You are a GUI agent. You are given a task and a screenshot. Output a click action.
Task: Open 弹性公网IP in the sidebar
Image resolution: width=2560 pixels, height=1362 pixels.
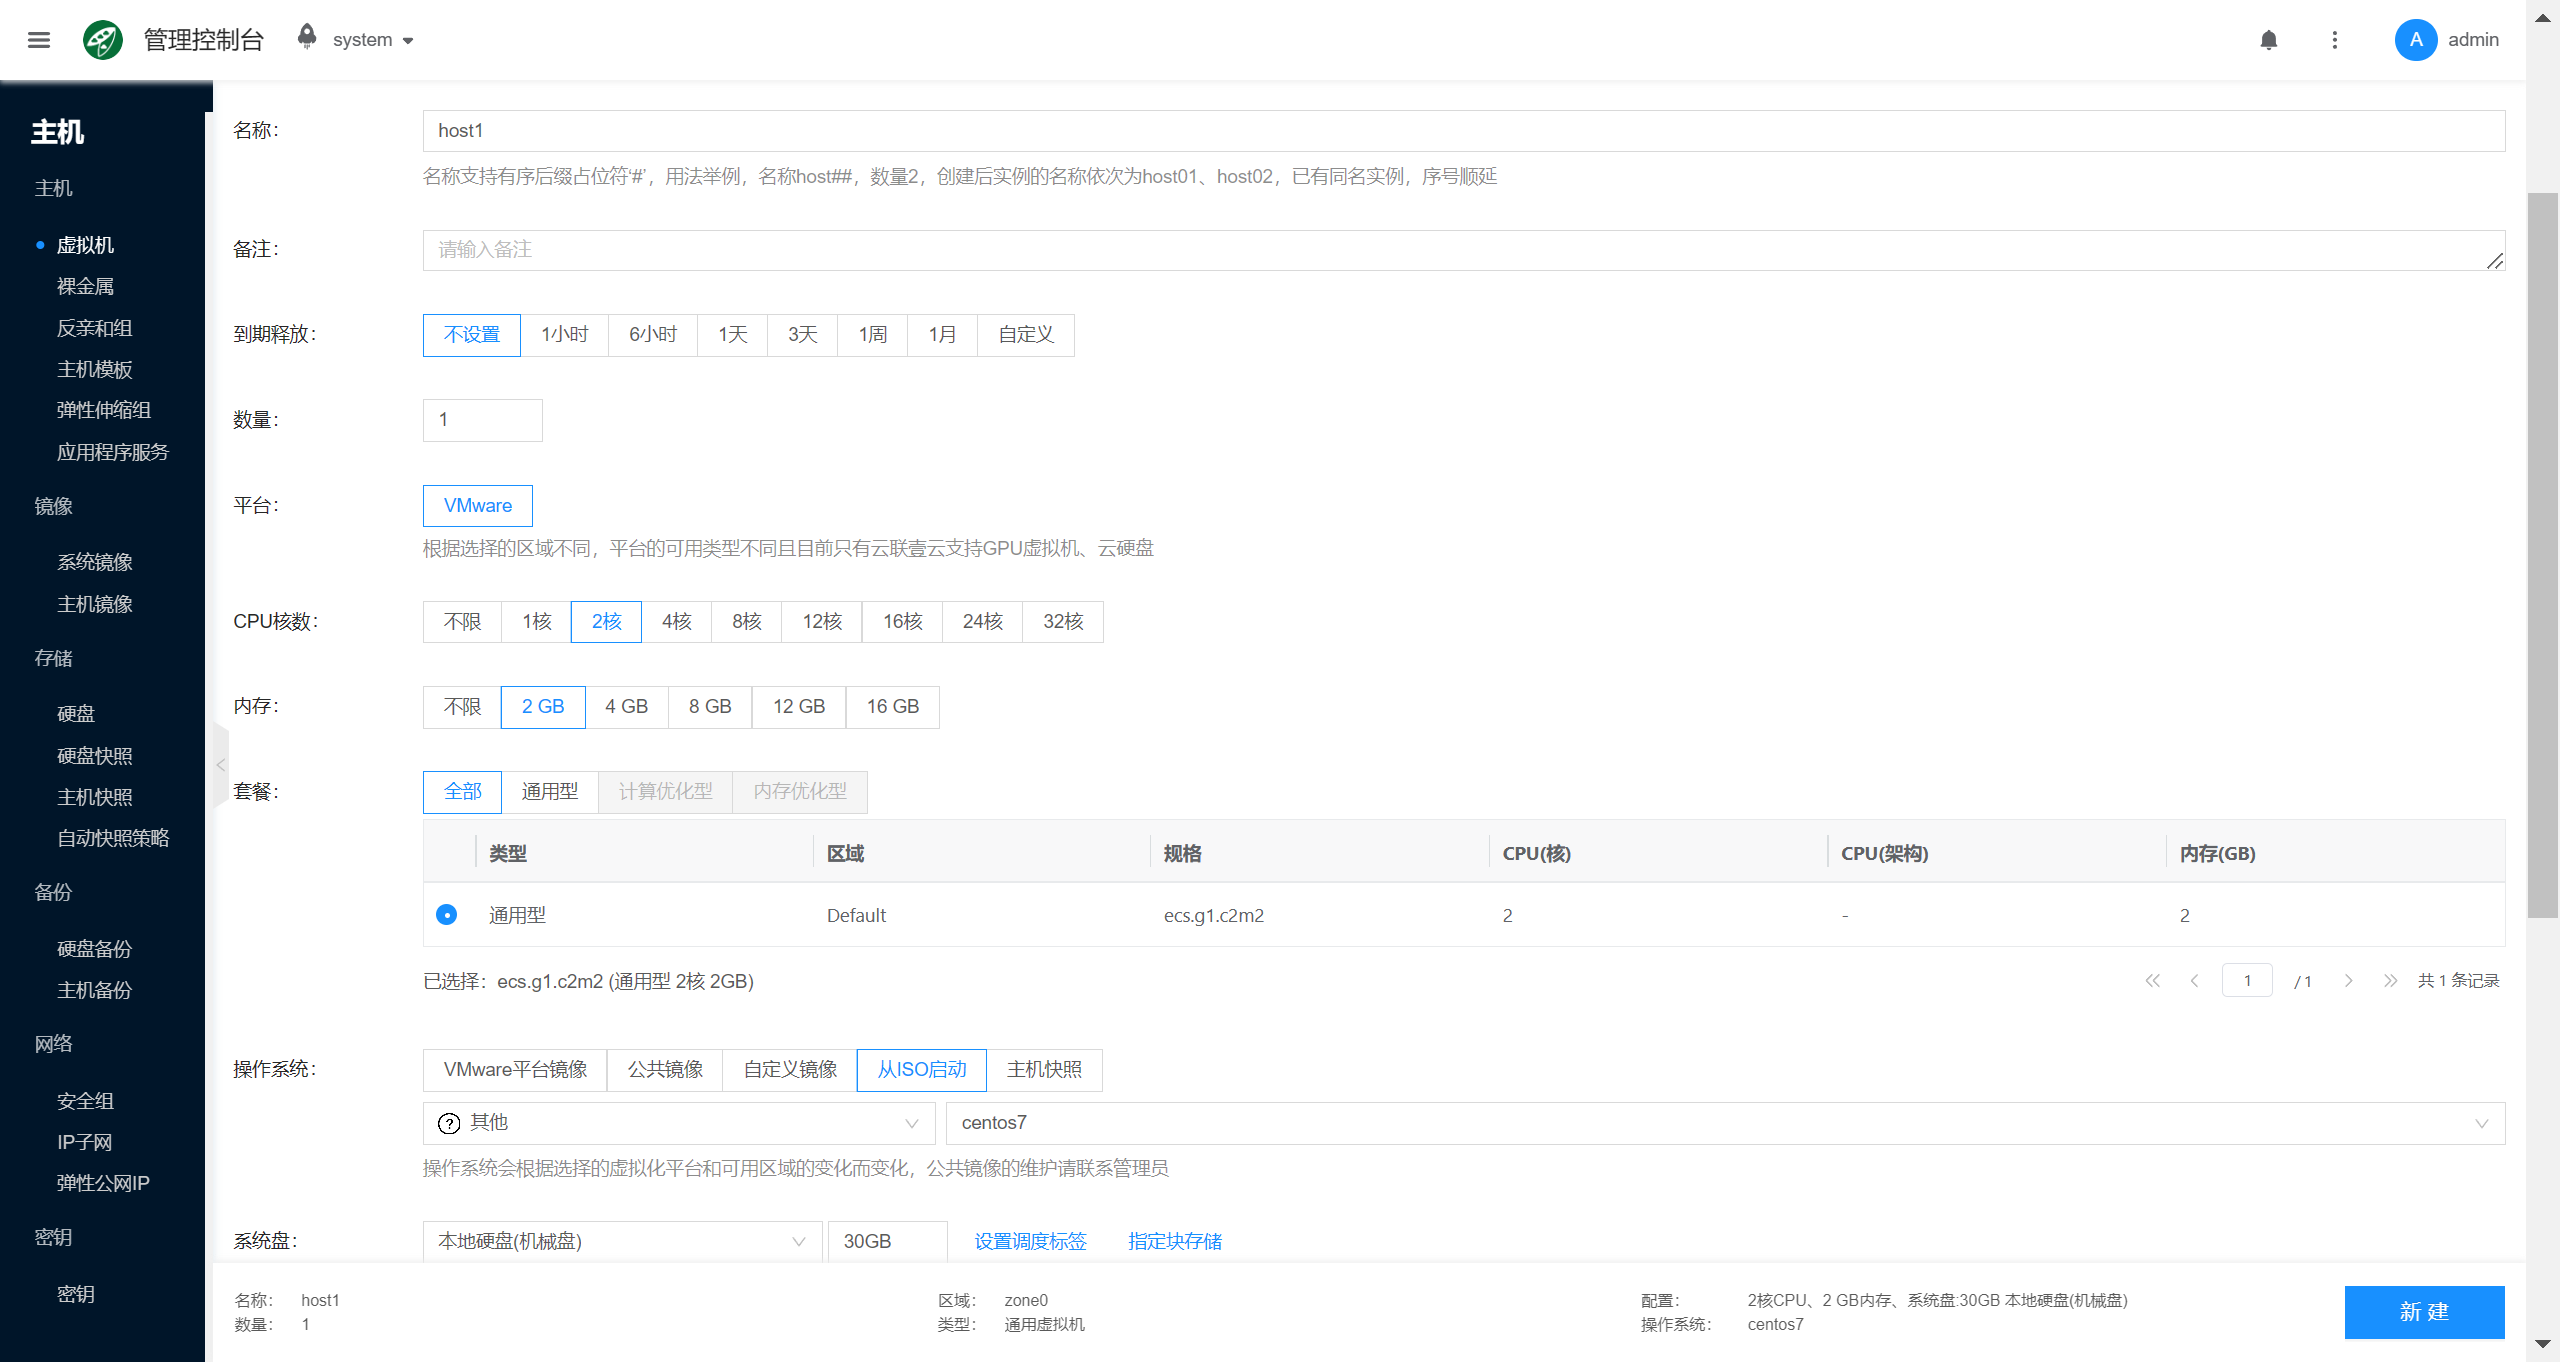point(103,1183)
